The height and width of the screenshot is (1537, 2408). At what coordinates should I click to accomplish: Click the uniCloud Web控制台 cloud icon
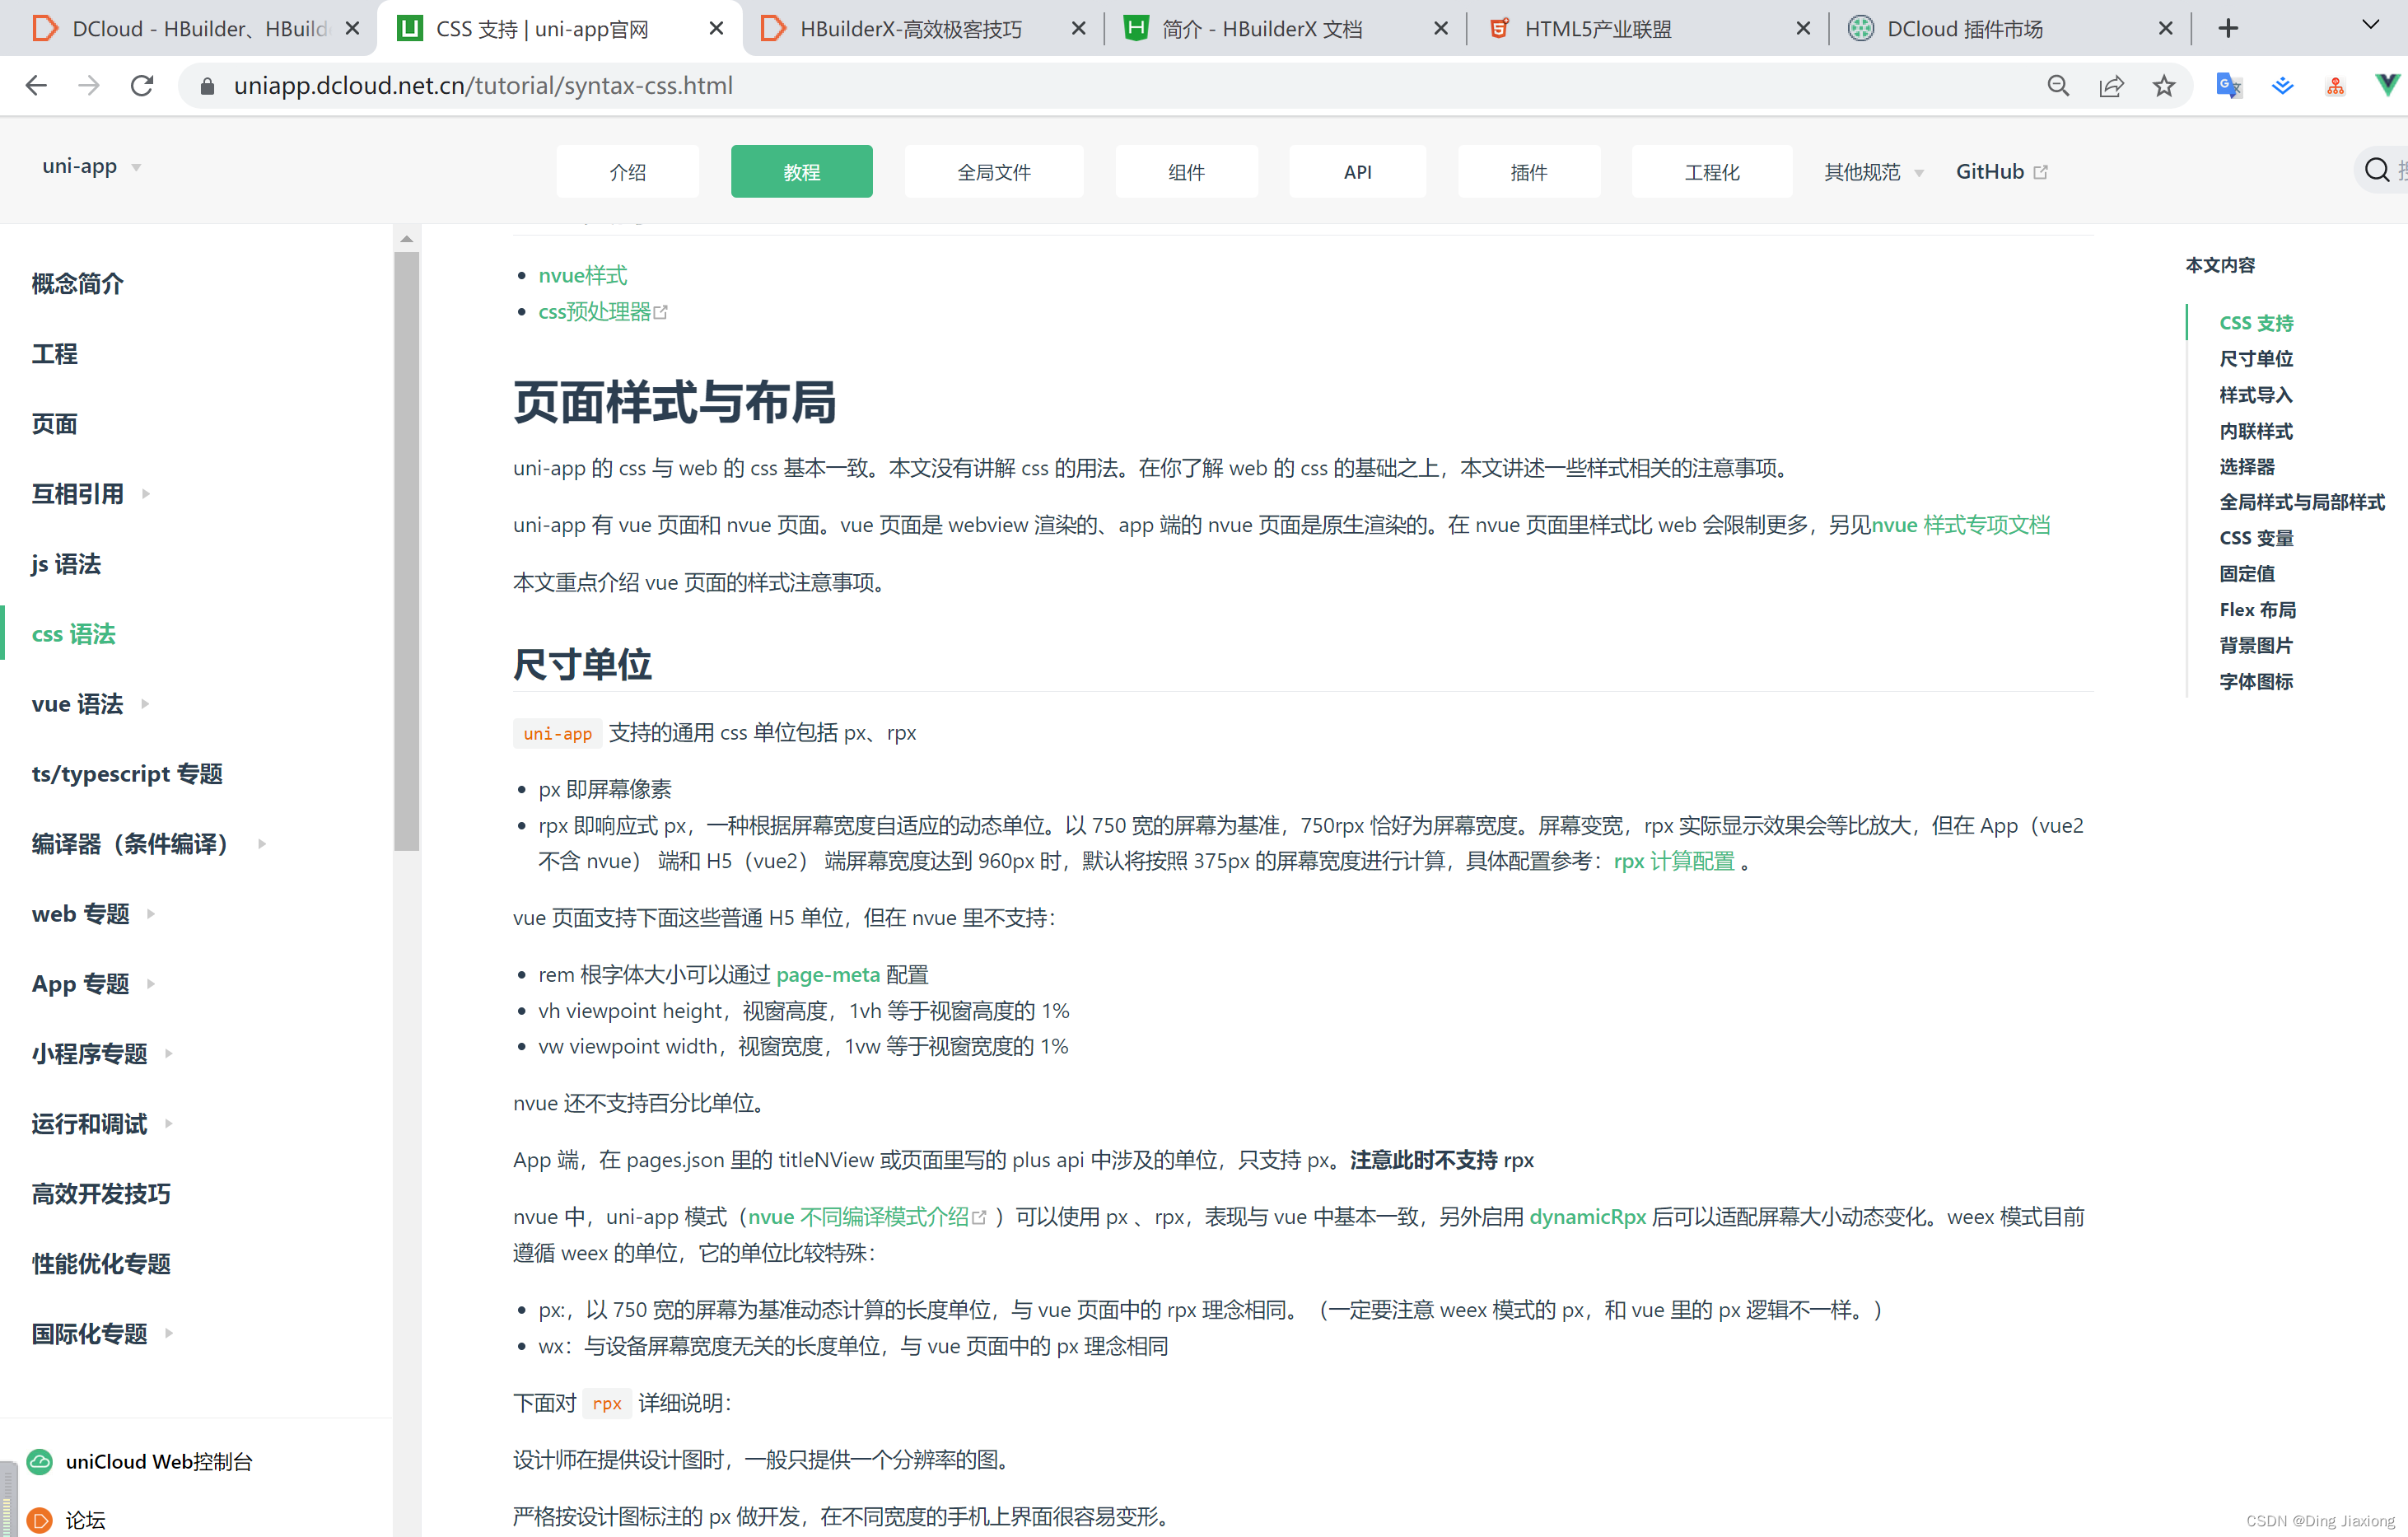(40, 1462)
